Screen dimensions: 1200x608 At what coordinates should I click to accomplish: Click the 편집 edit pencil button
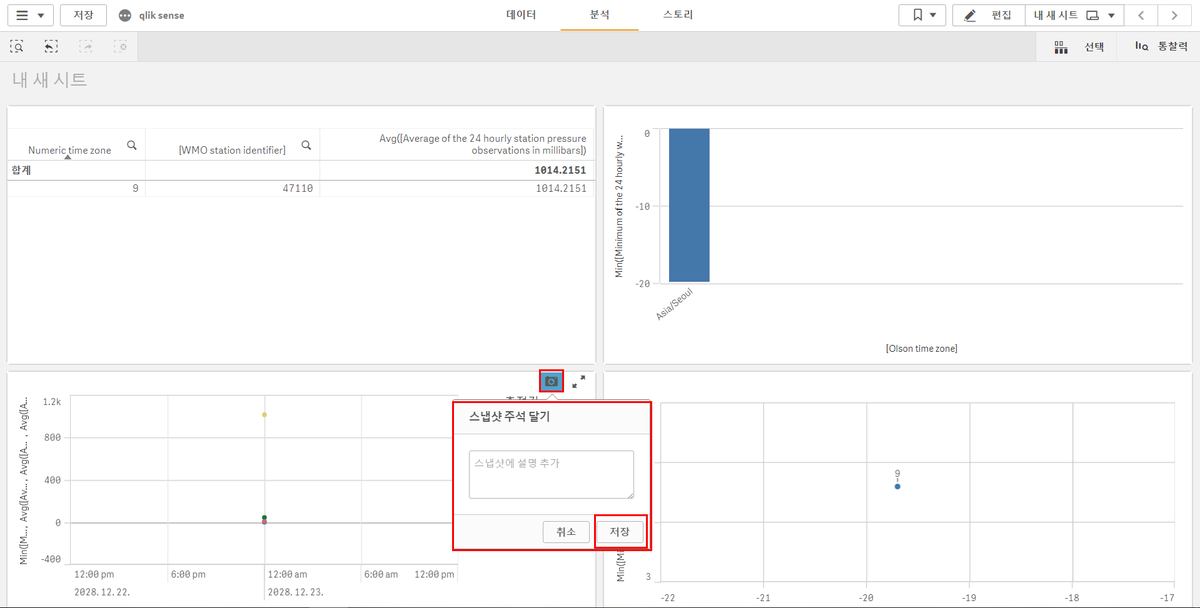tap(988, 15)
